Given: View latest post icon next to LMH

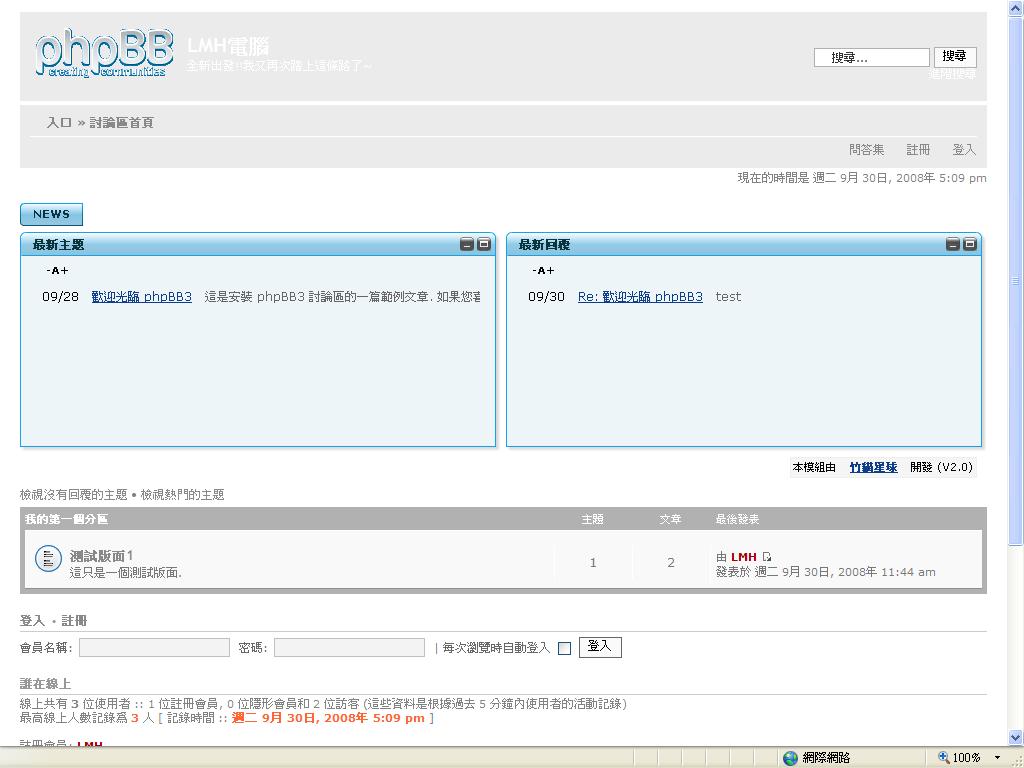Looking at the screenshot, I should click(x=767, y=557).
